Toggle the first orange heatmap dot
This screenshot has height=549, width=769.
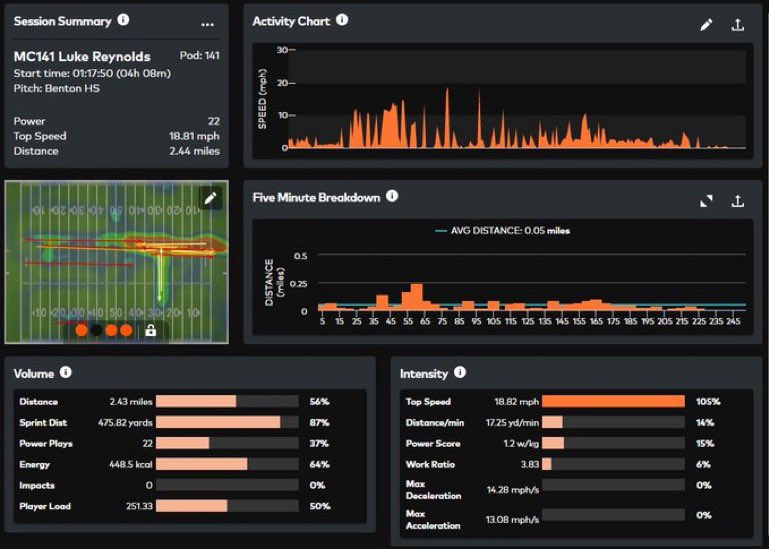pyautogui.click(x=81, y=330)
